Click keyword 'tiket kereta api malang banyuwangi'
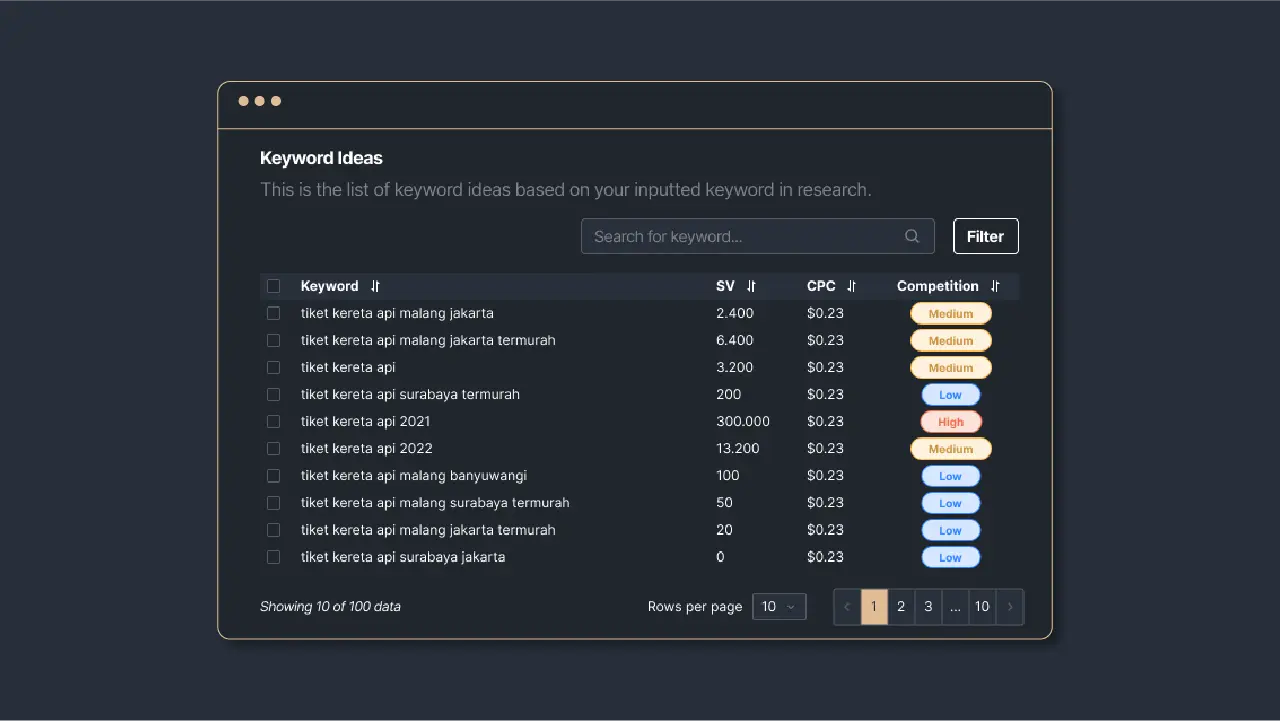 414,475
